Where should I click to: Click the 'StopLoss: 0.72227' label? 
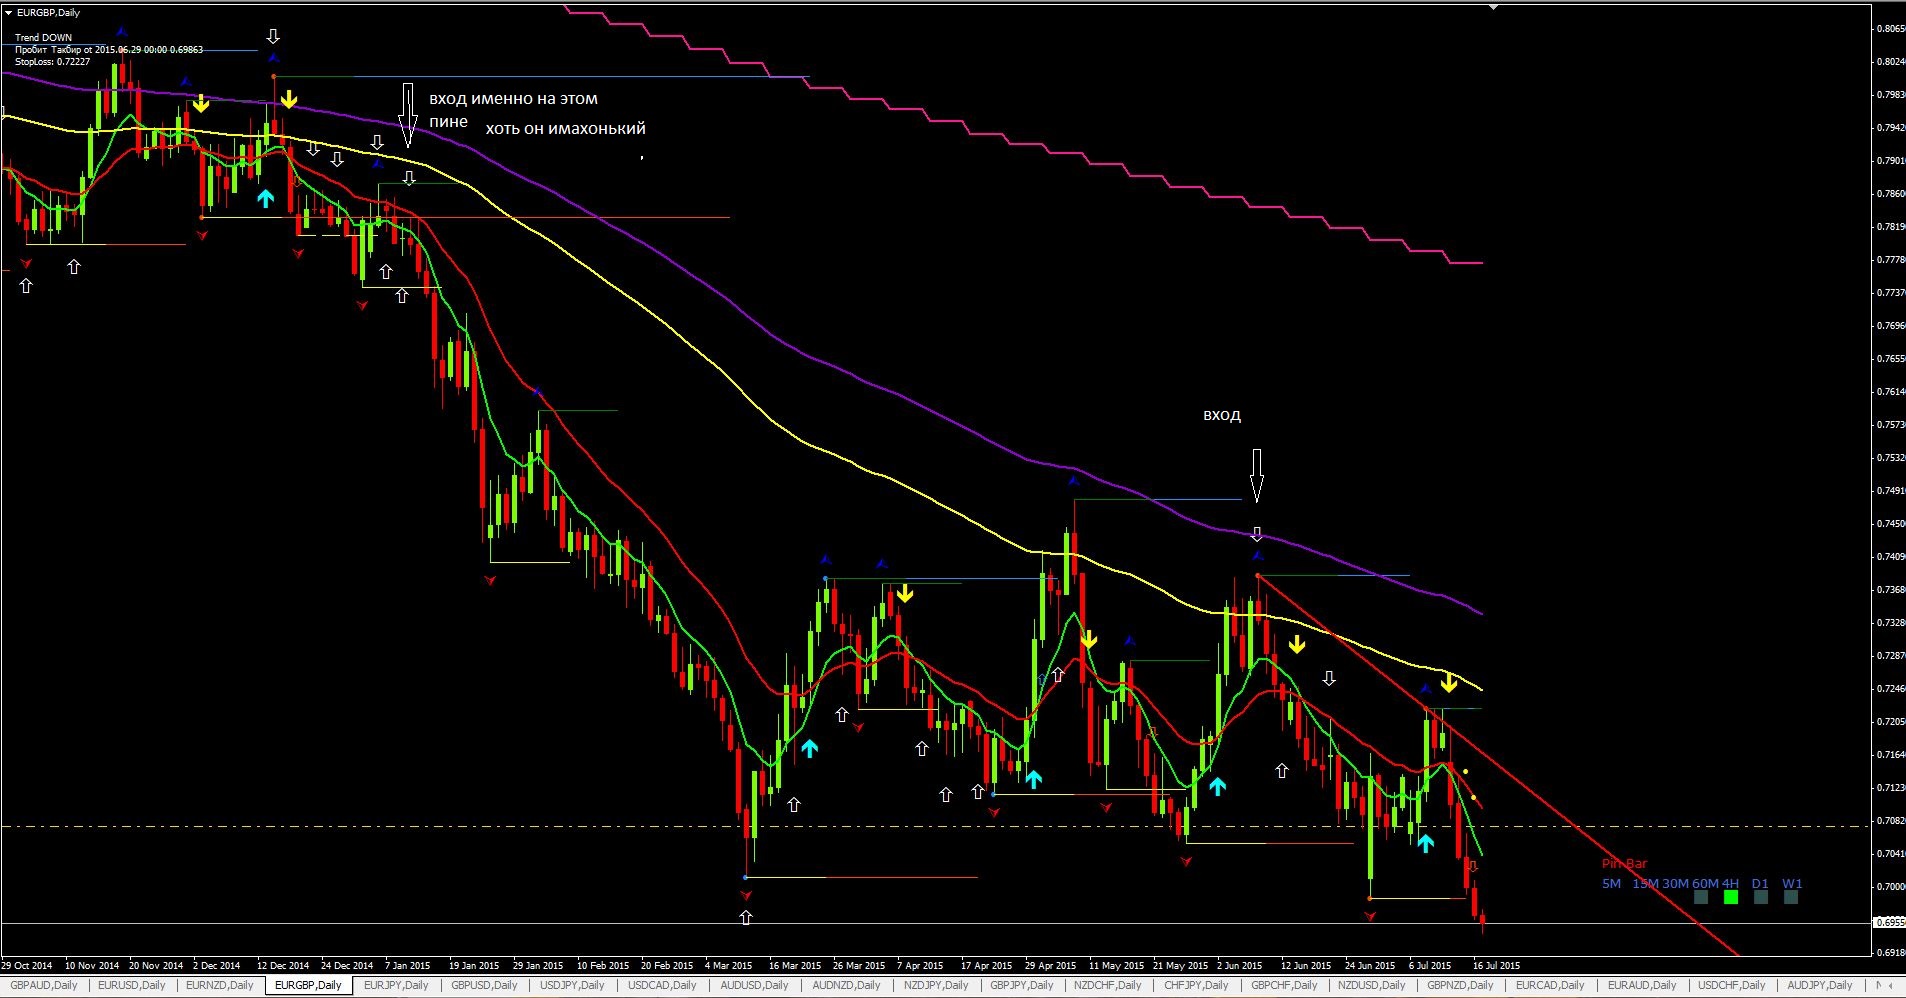52,61
